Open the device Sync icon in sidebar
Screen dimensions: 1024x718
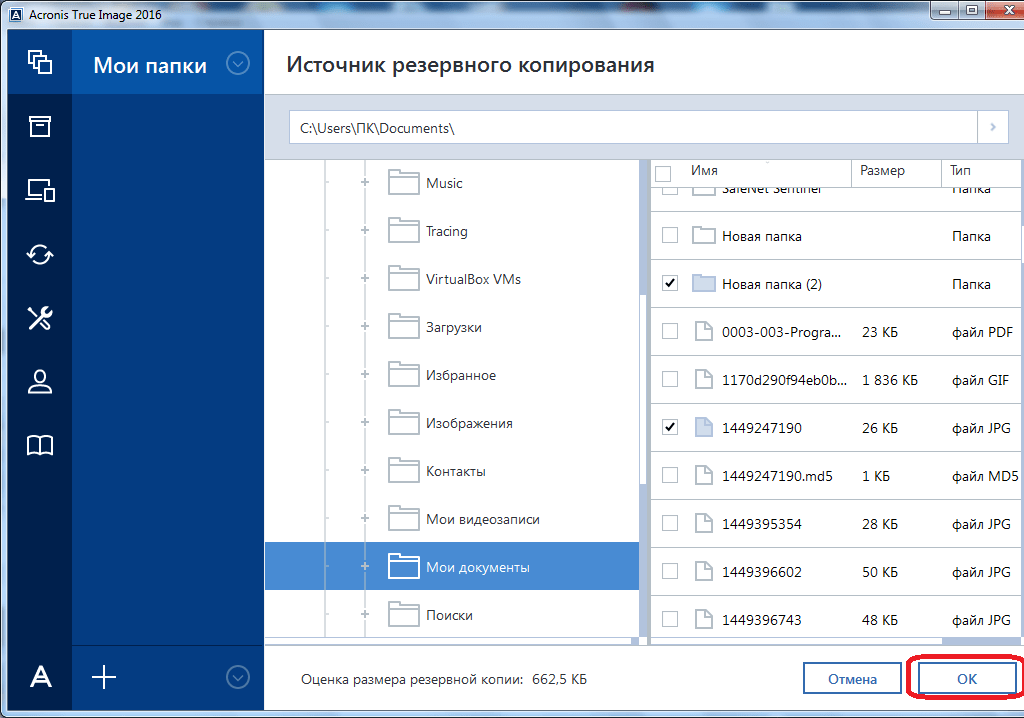point(40,190)
